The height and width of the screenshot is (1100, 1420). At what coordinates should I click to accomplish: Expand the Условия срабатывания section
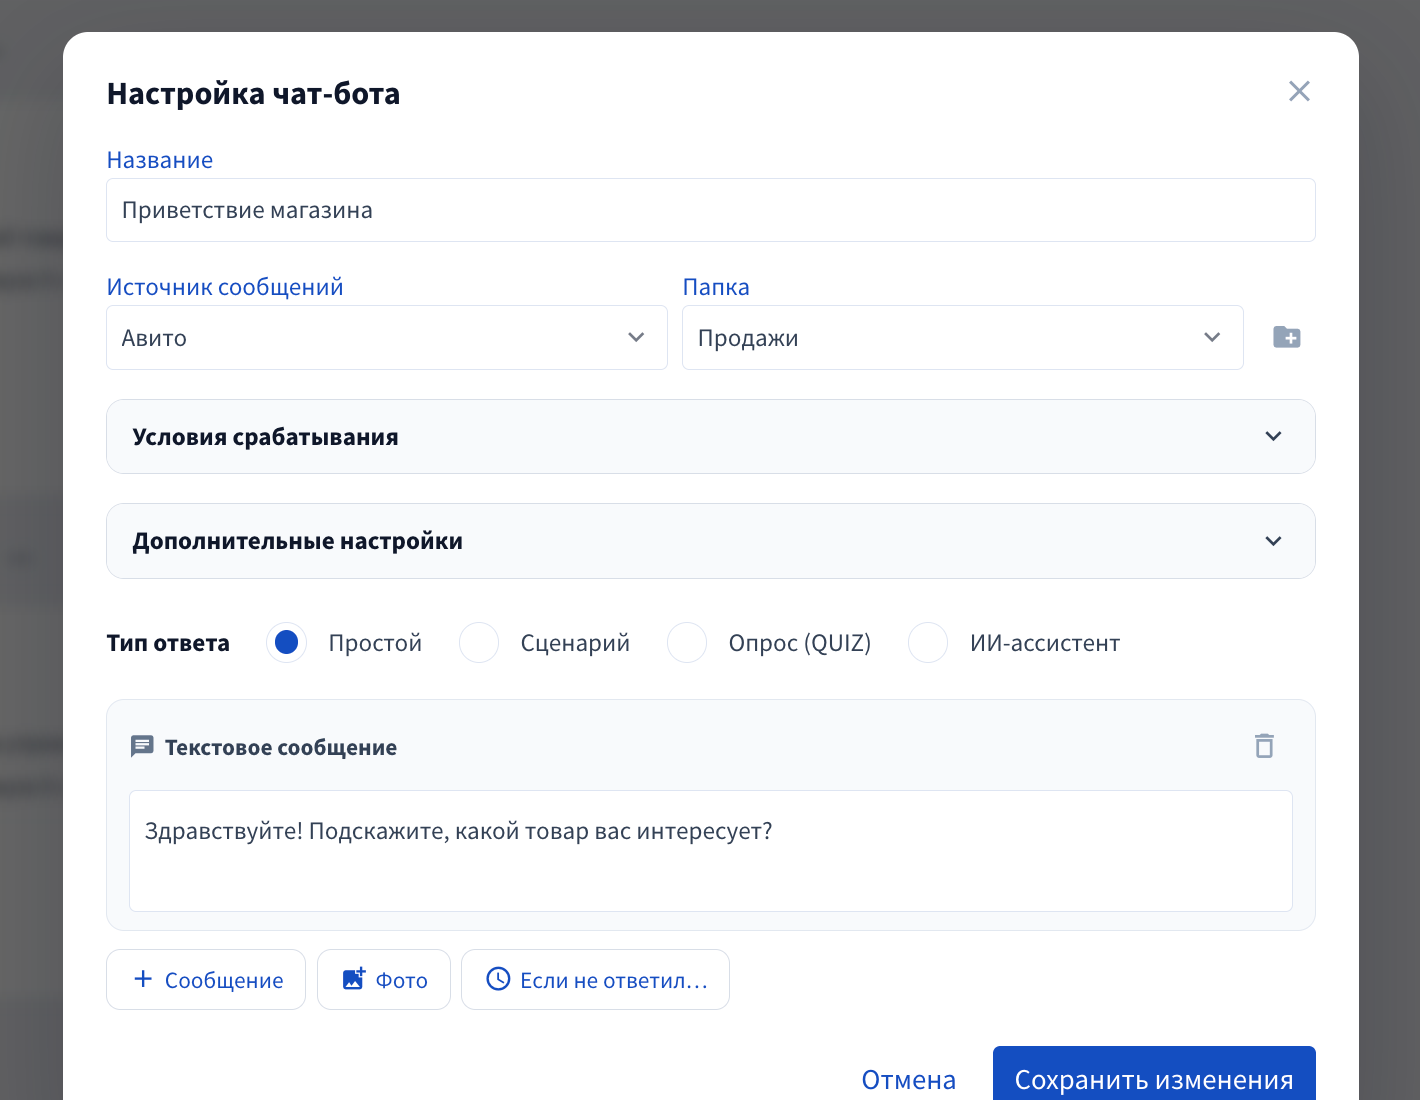tap(711, 437)
